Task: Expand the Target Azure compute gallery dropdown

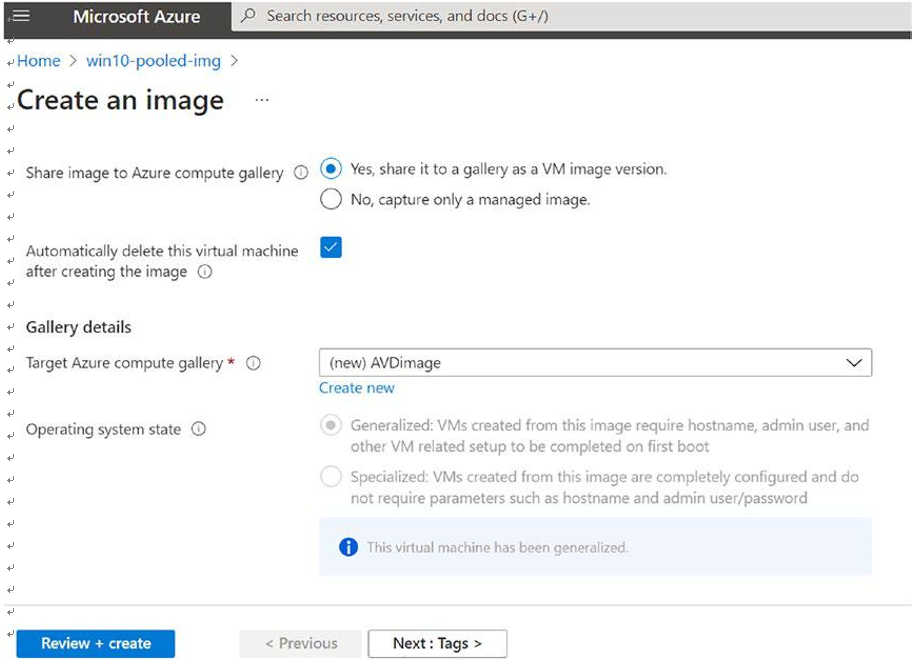Action: 595,363
